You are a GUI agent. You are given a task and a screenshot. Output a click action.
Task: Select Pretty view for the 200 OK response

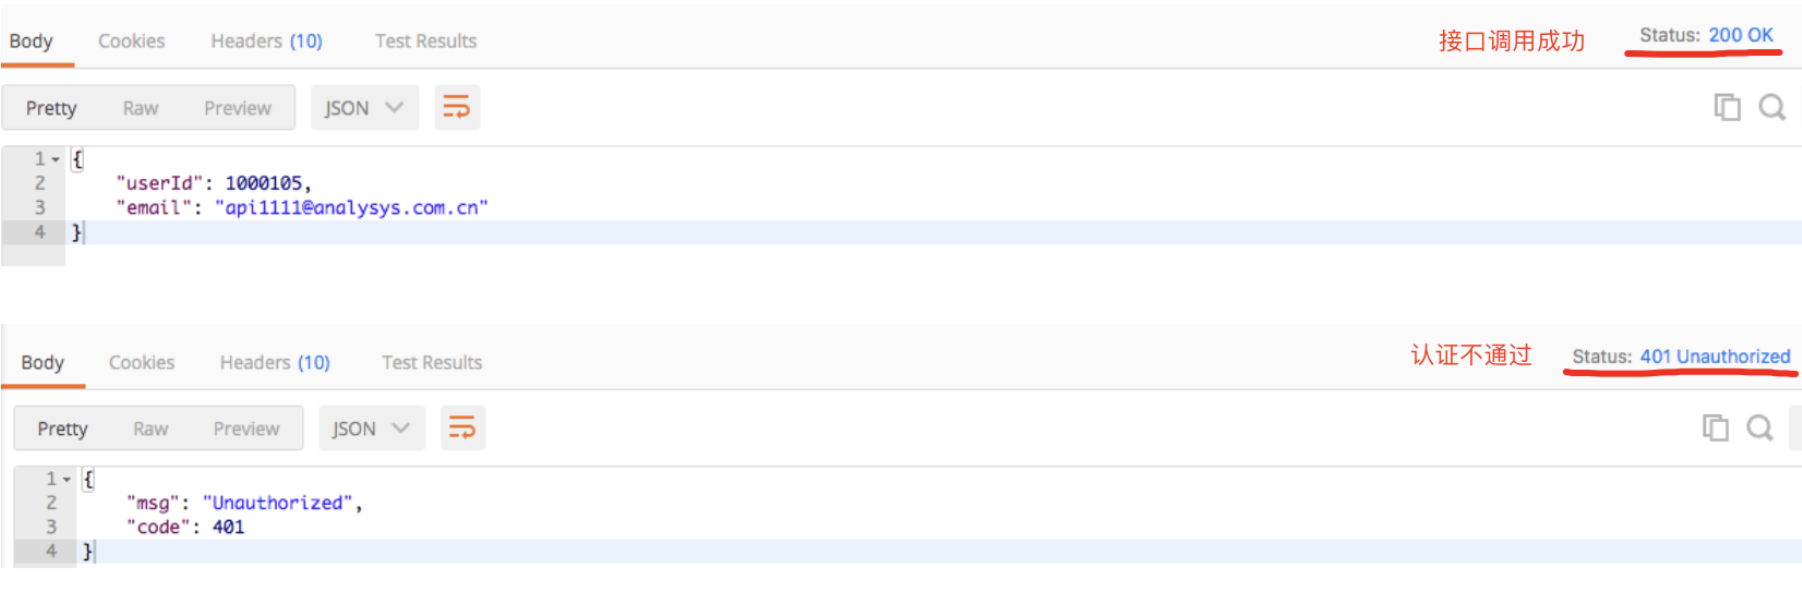(x=51, y=108)
